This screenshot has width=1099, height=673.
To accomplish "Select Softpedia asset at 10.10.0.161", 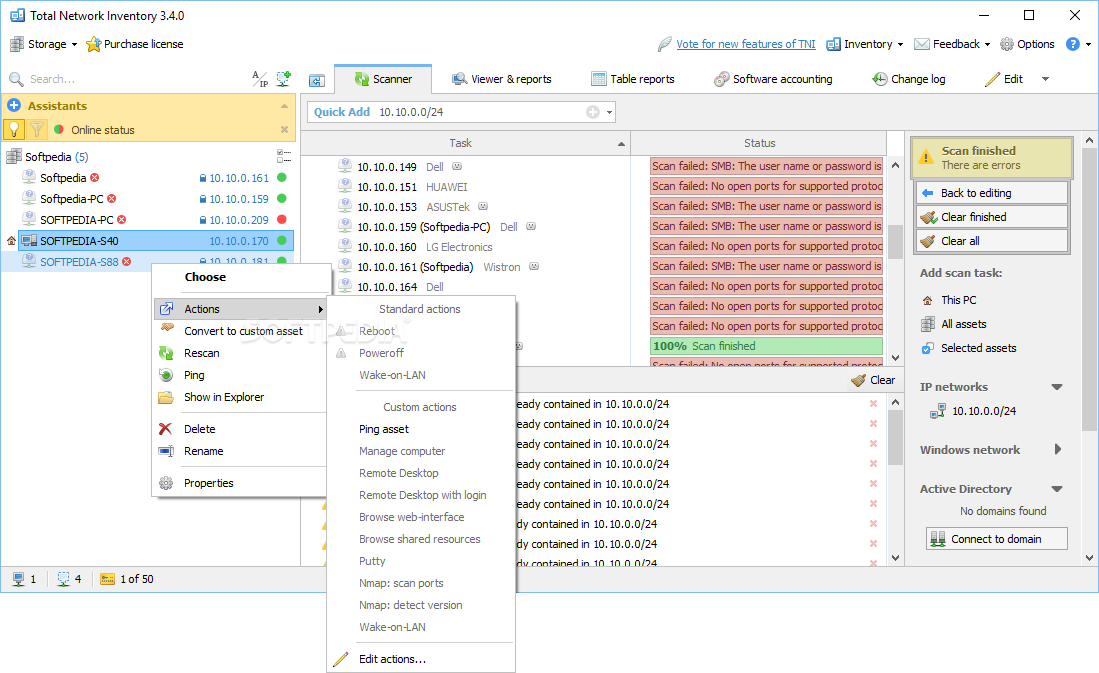I will (x=154, y=178).
